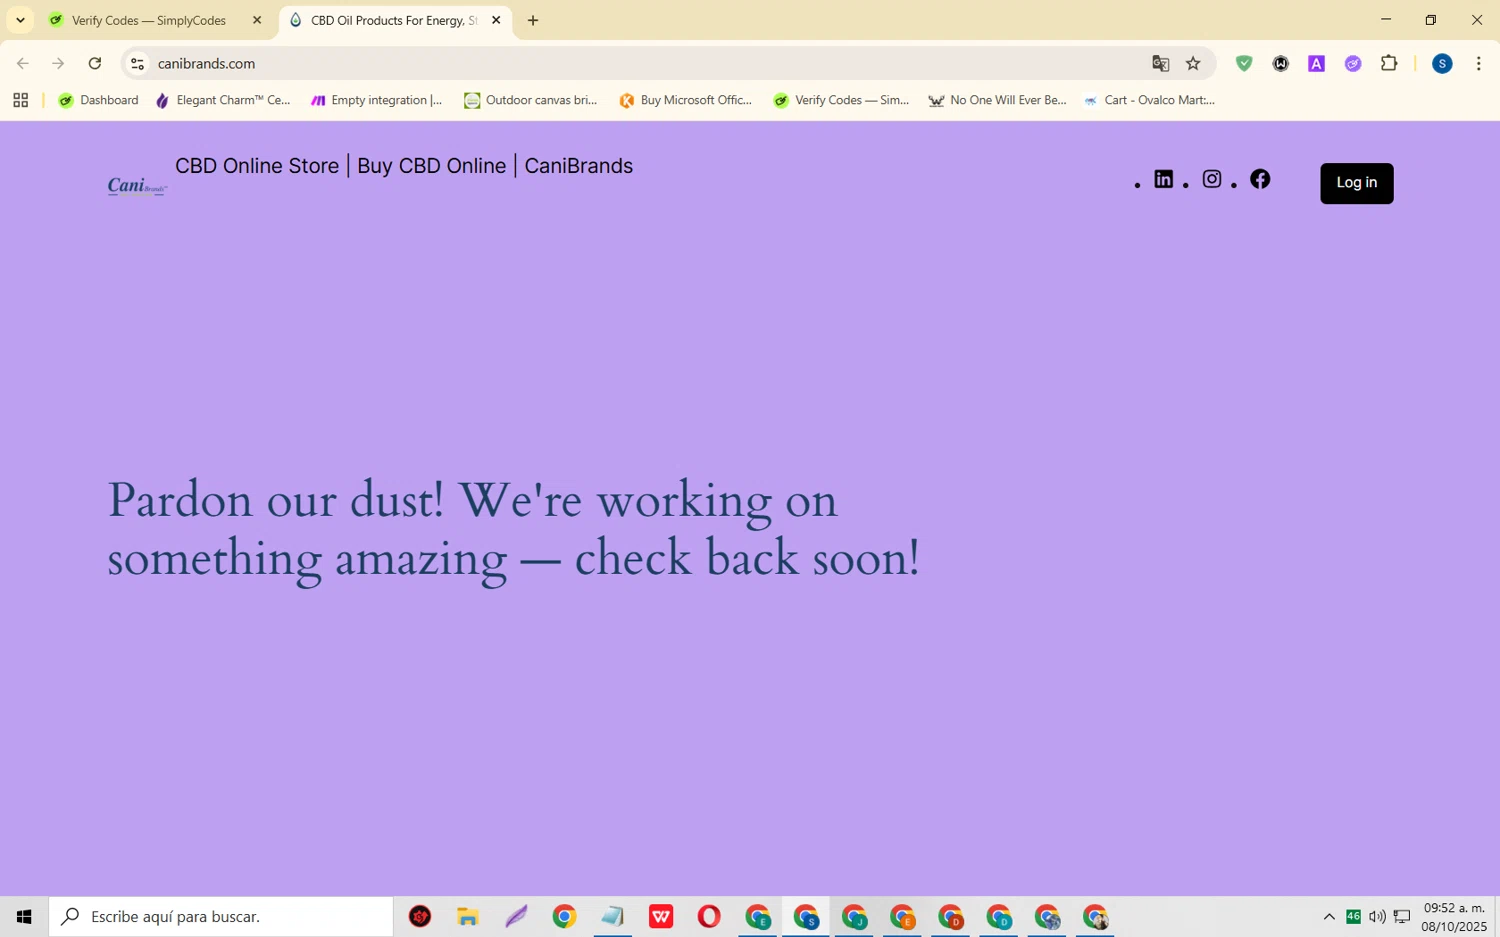Open File Explorer from the taskbar
The image size is (1500, 937).
468,916
